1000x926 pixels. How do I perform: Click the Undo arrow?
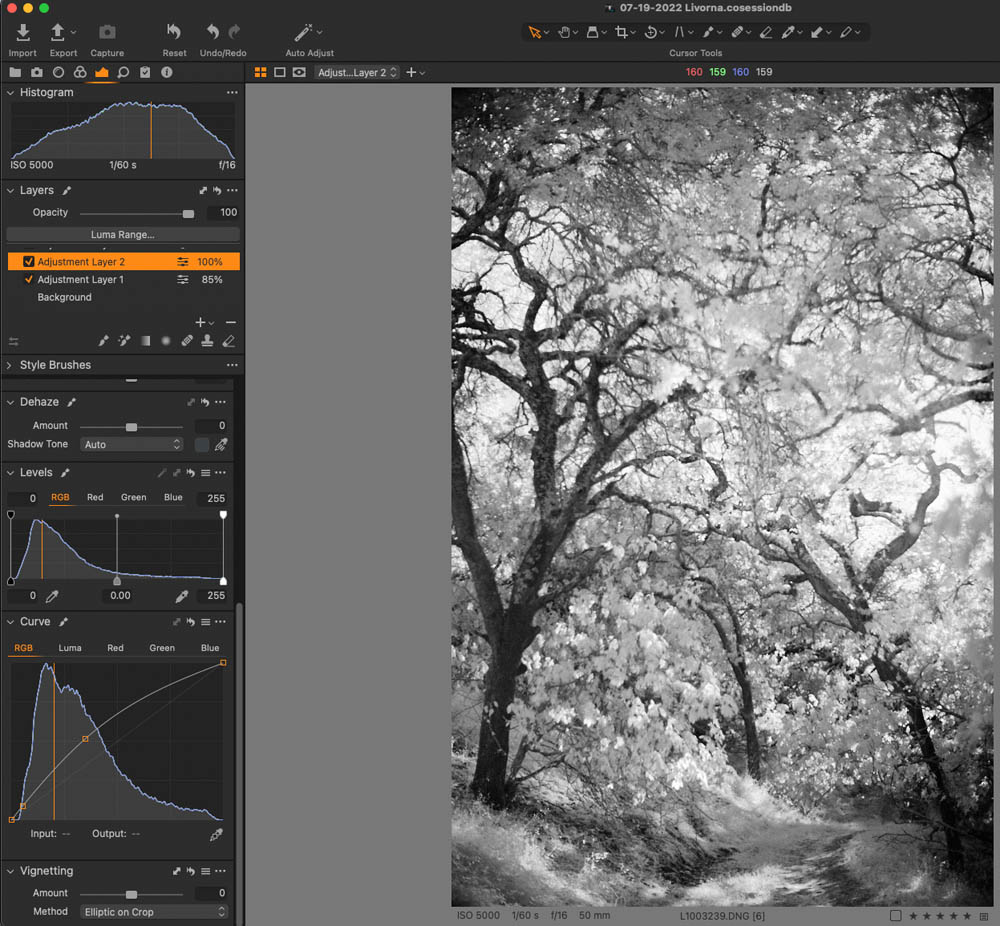213,31
